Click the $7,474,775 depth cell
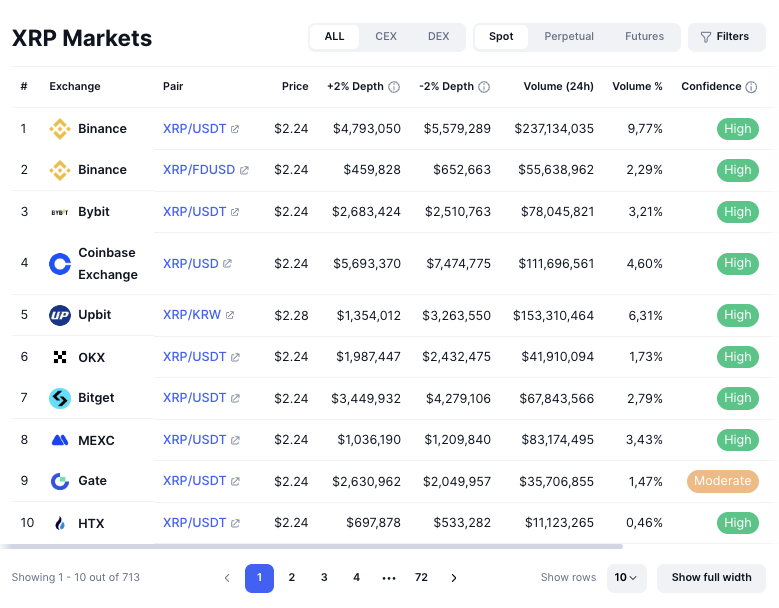The height and width of the screenshot is (608, 779). click(459, 264)
